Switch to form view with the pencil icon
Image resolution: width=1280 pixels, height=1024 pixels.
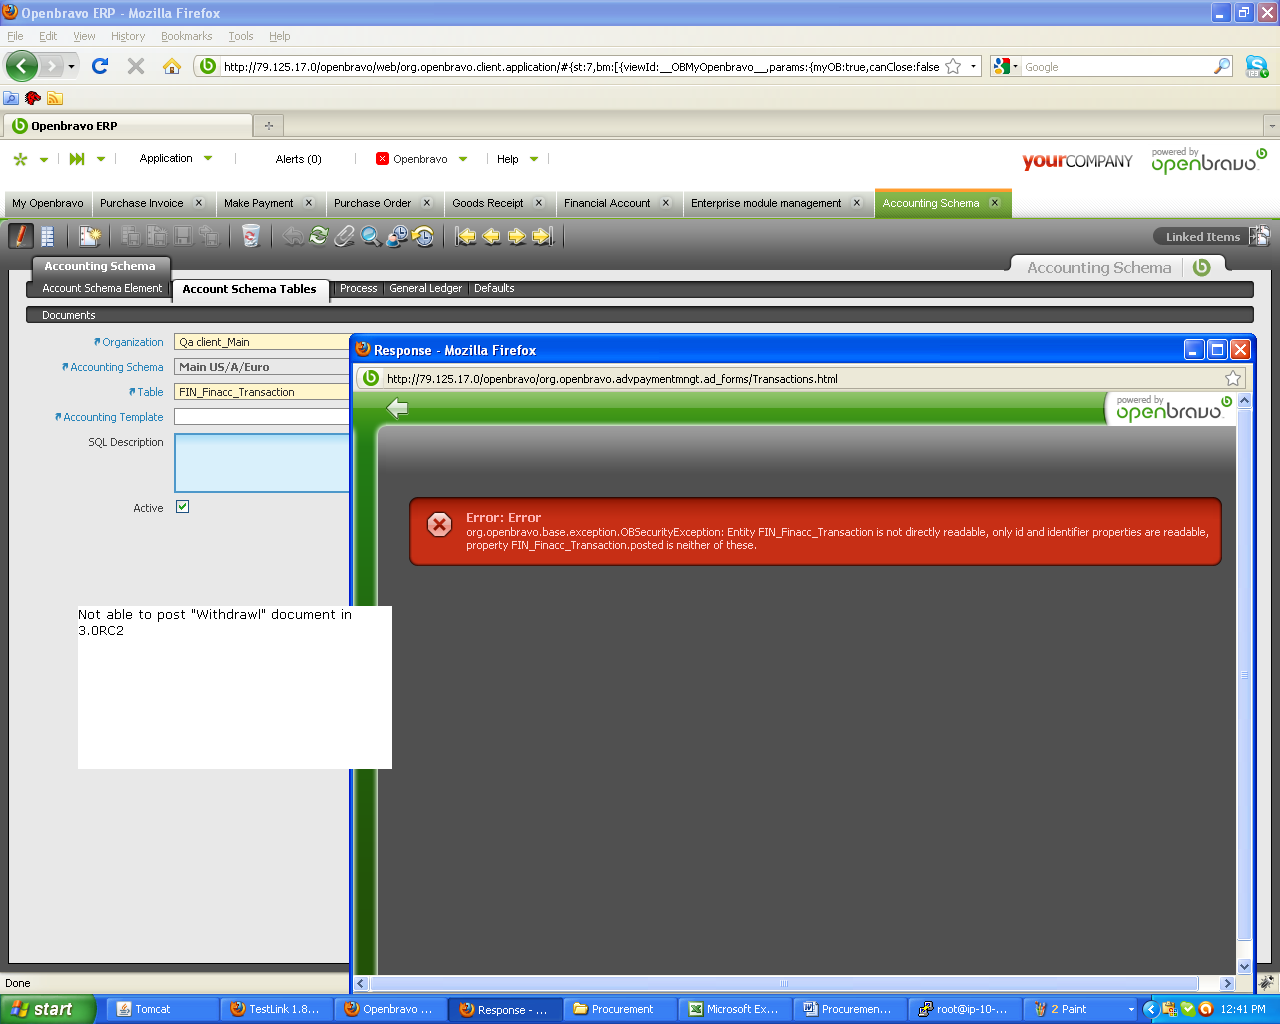pos(21,236)
